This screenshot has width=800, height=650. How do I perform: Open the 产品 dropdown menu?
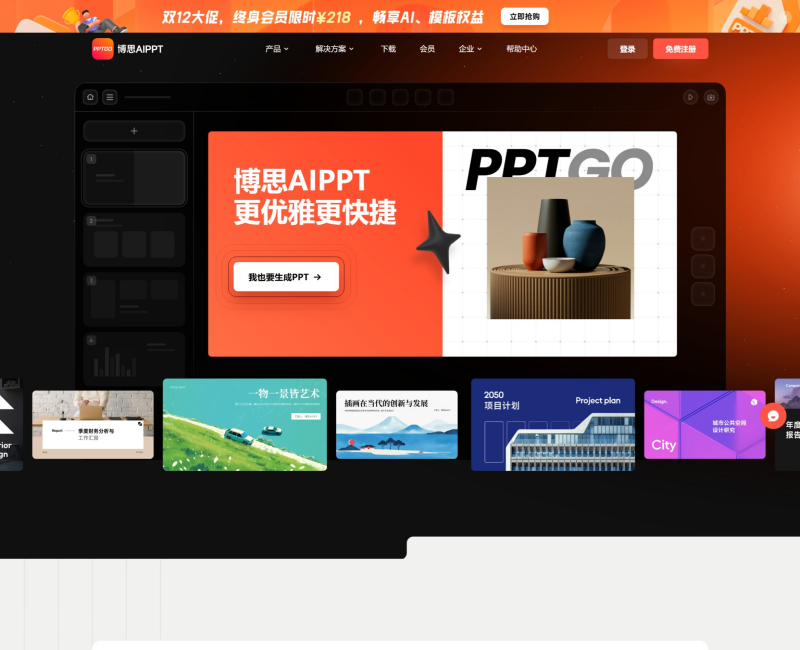pyautogui.click(x=275, y=48)
